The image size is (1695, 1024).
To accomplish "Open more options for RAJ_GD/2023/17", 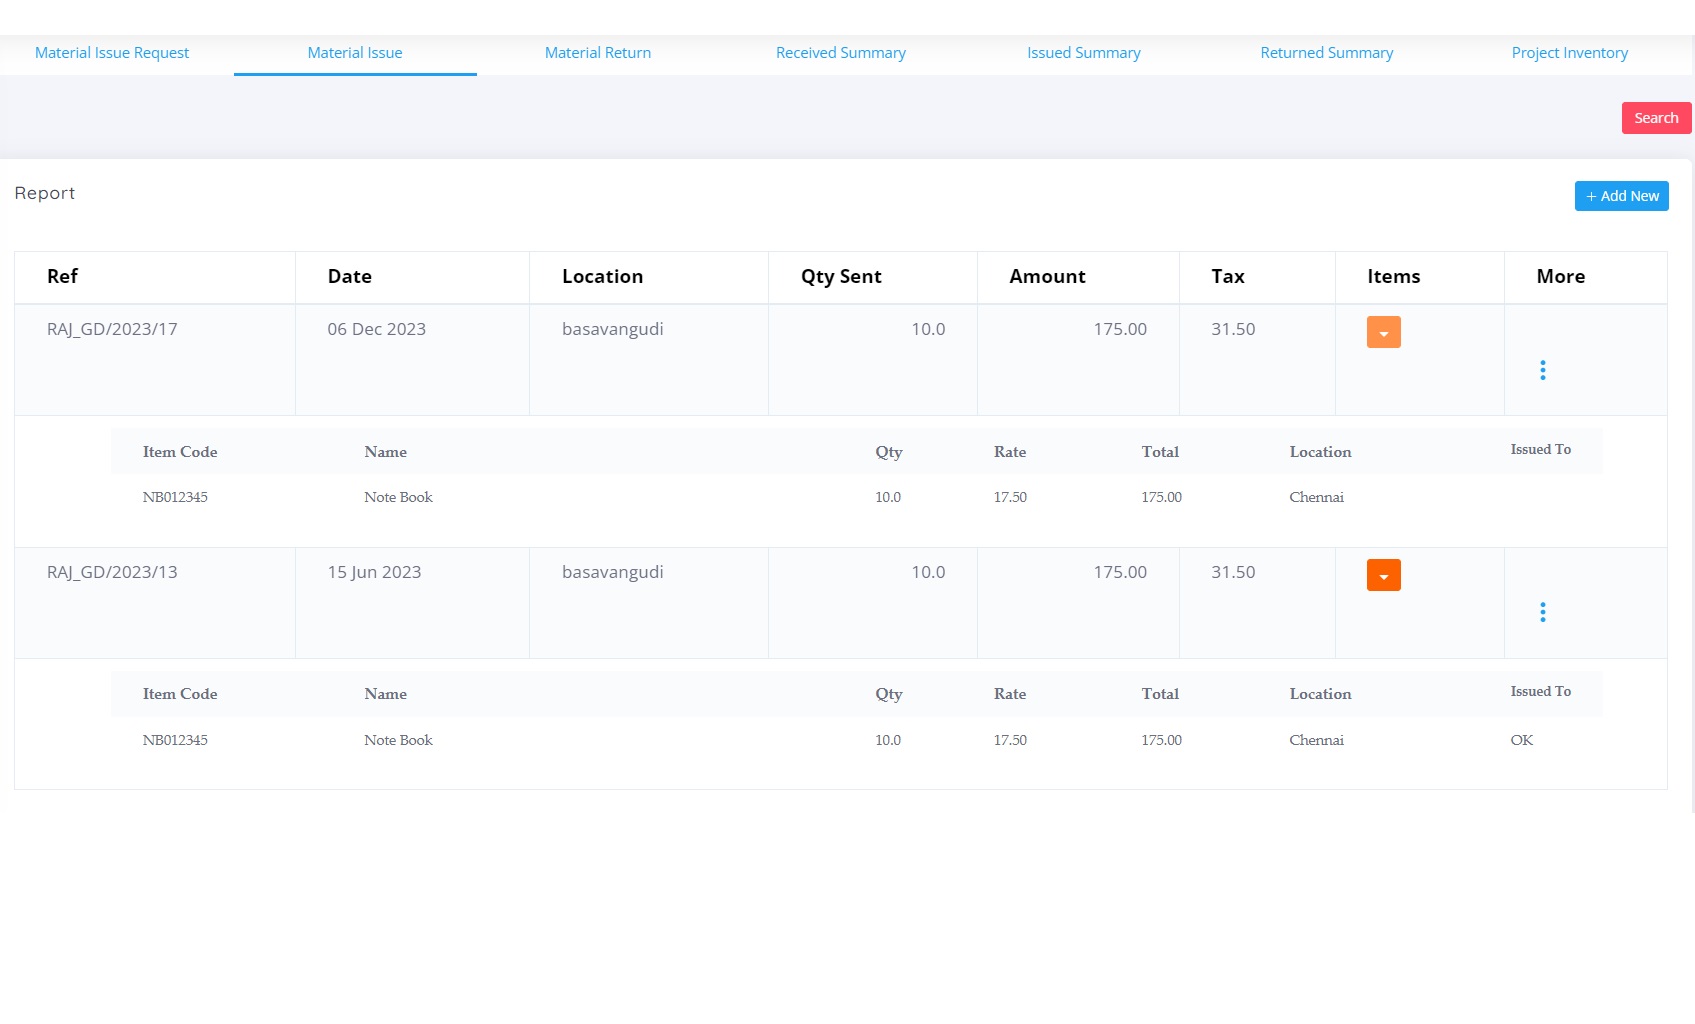I will point(1542,370).
